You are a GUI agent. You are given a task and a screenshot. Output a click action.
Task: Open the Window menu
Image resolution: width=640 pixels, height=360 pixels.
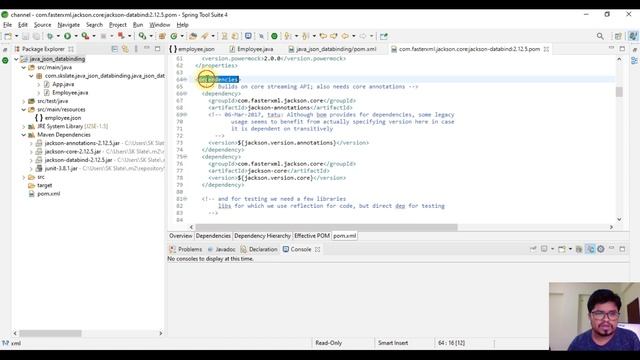click(160, 25)
